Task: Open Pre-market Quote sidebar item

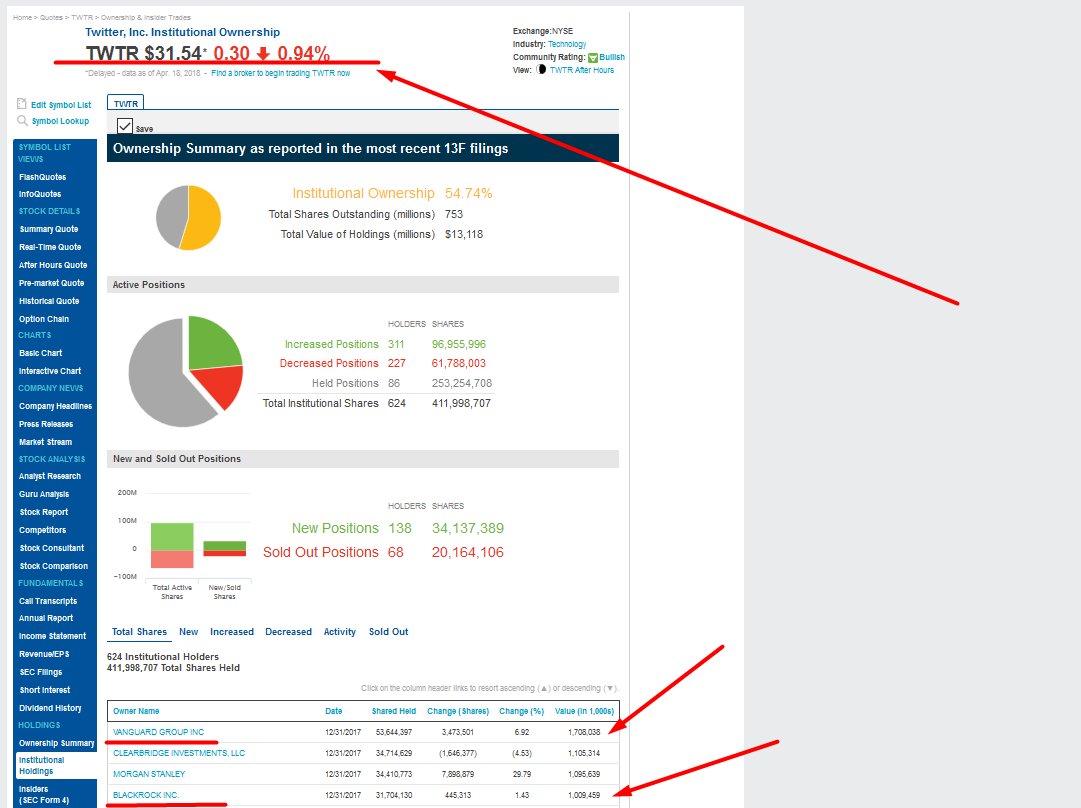Action: tap(52, 283)
